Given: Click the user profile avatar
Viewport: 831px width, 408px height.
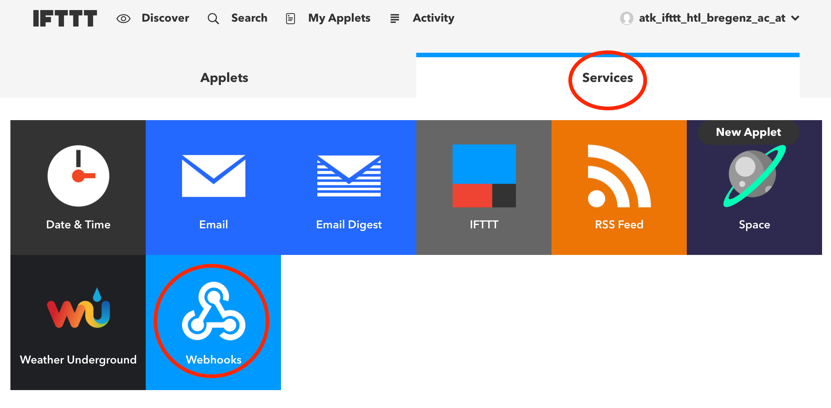Looking at the screenshot, I should (x=627, y=18).
